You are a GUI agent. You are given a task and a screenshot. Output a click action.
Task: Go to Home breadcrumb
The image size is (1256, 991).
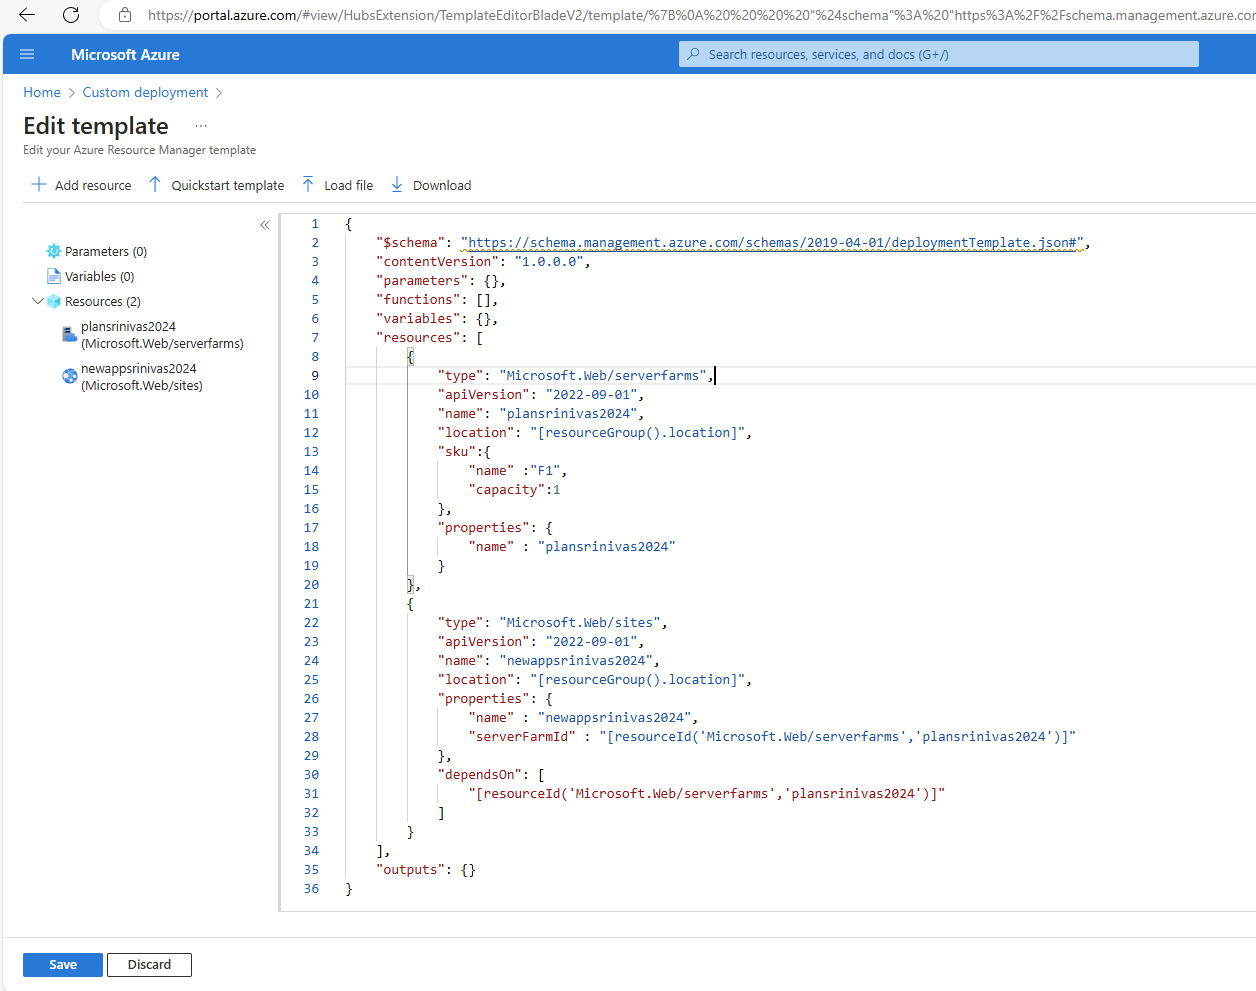click(x=42, y=92)
